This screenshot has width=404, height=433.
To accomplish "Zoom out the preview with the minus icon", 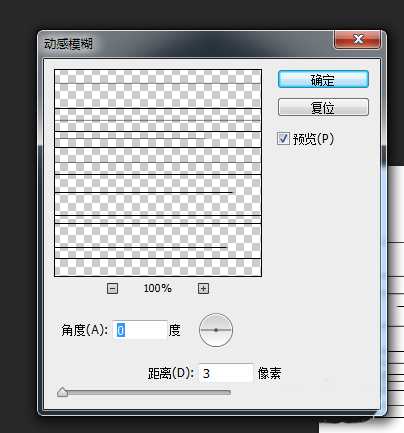I will pos(112,288).
